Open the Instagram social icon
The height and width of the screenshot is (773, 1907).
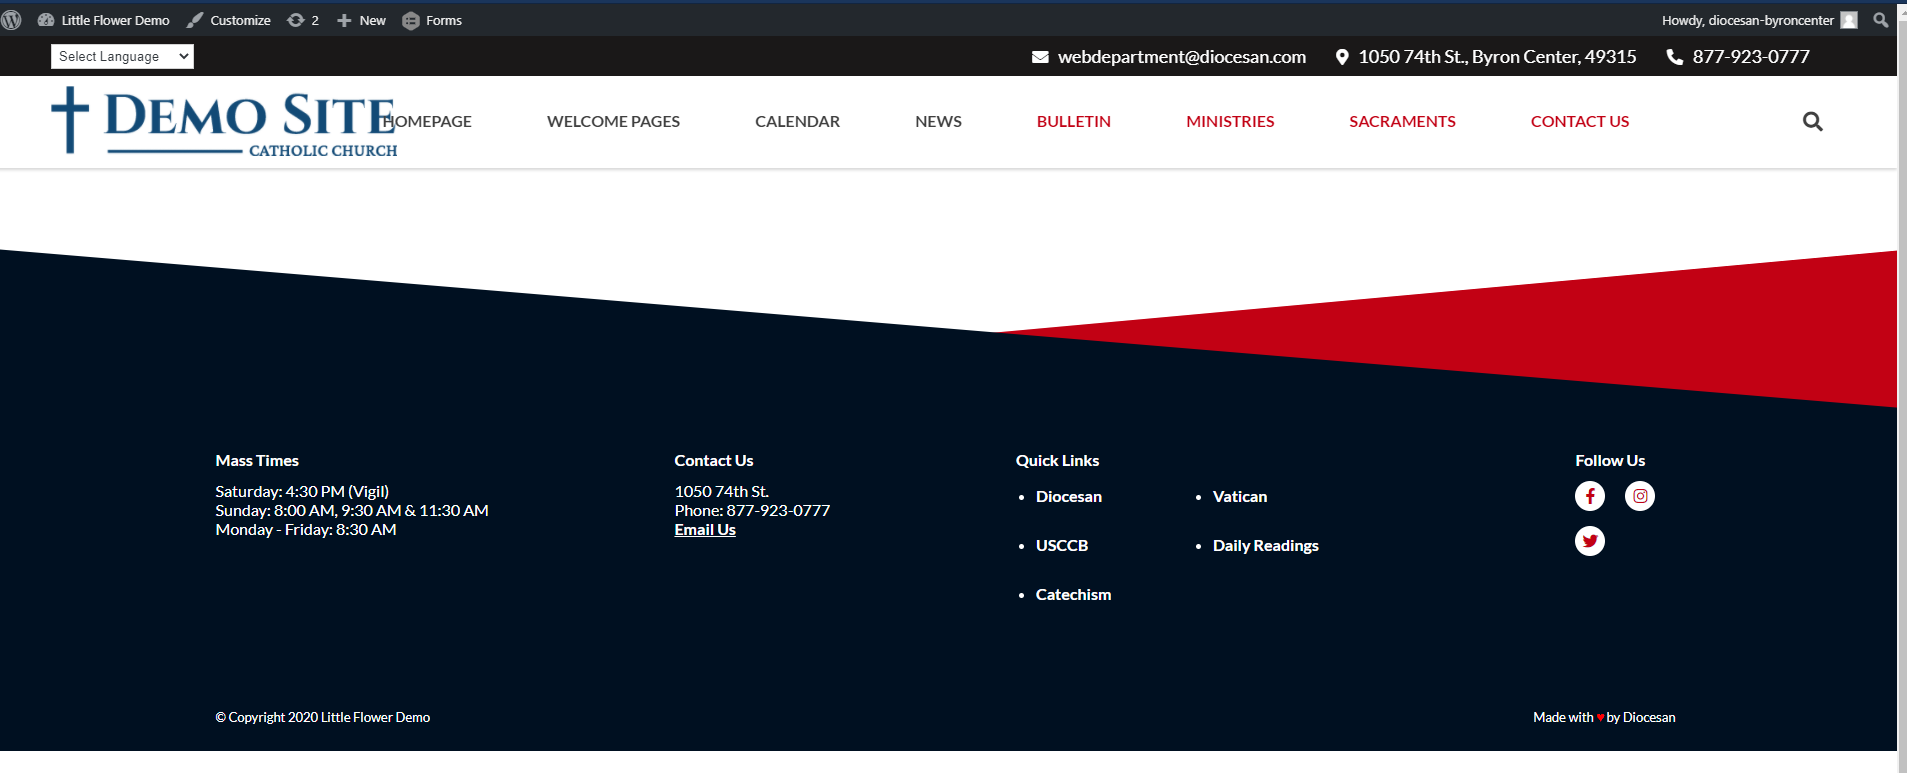pyautogui.click(x=1639, y=496)
